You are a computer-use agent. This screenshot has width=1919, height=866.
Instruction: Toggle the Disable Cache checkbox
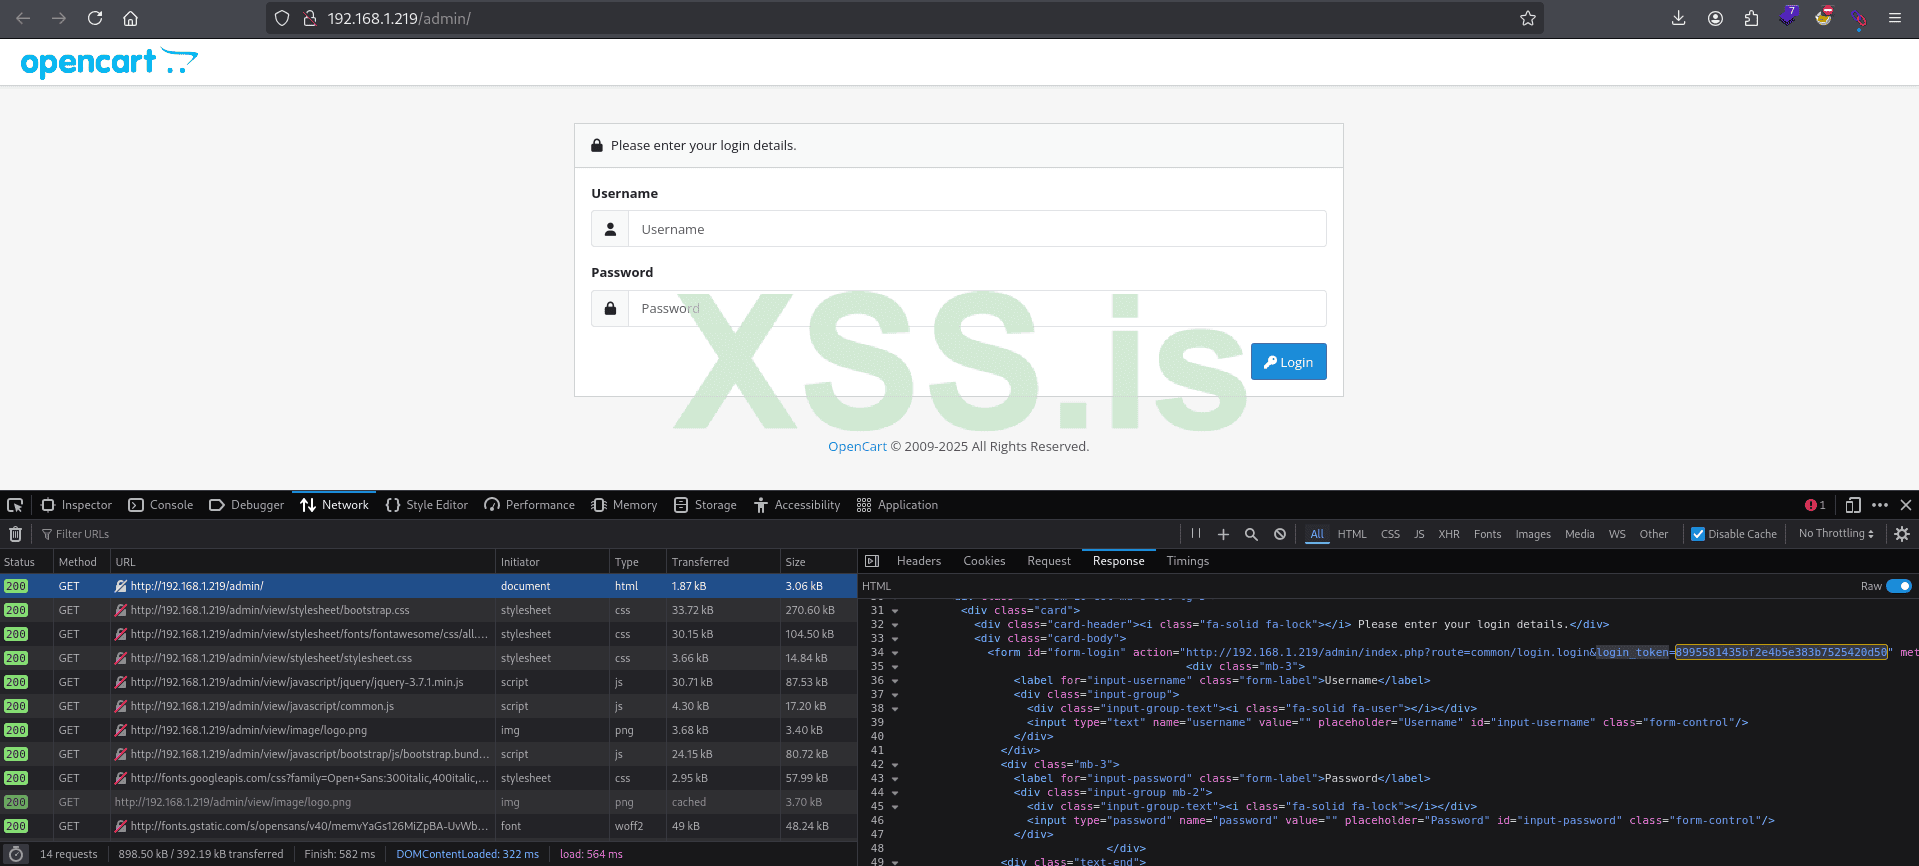click(1698, 534)
